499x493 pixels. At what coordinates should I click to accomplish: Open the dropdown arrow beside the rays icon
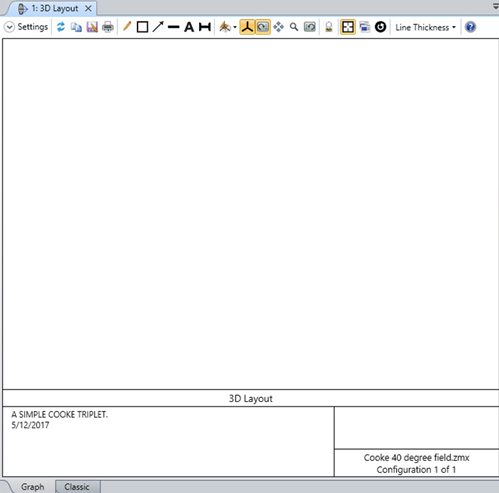[235, 27]
